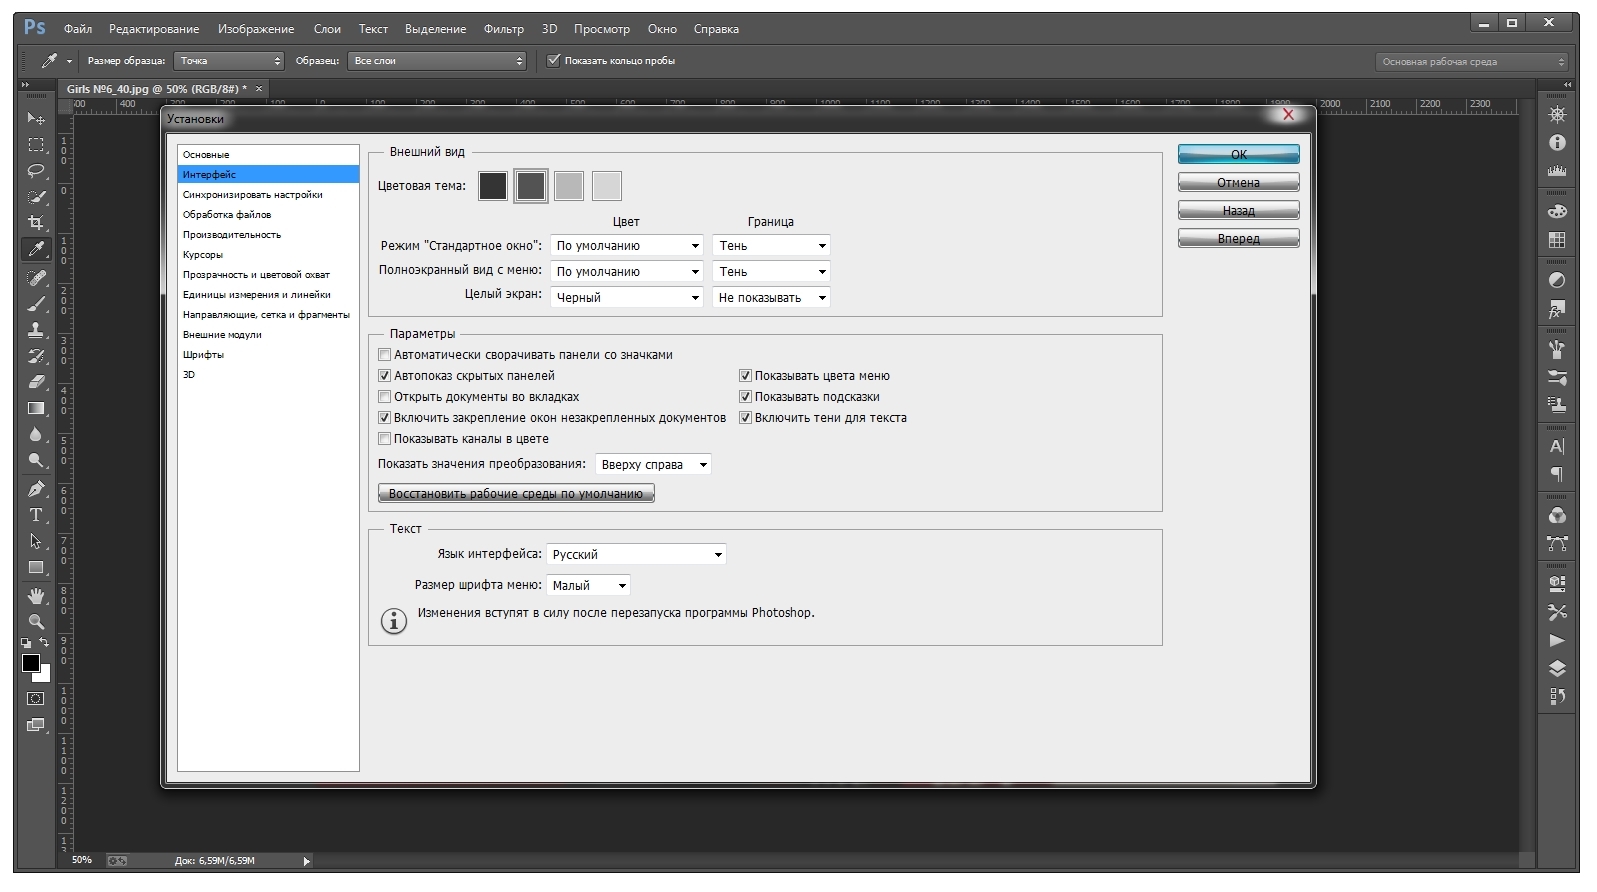Expand the 'Размер шрифта меню' dropdown

(588, 586)
